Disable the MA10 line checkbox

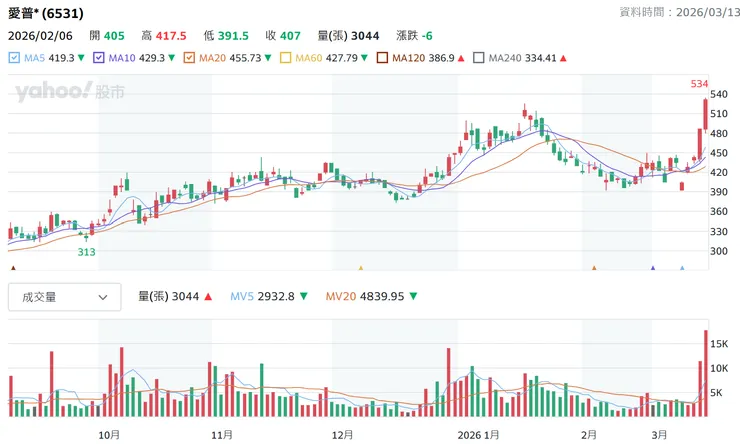click(100, 58)
